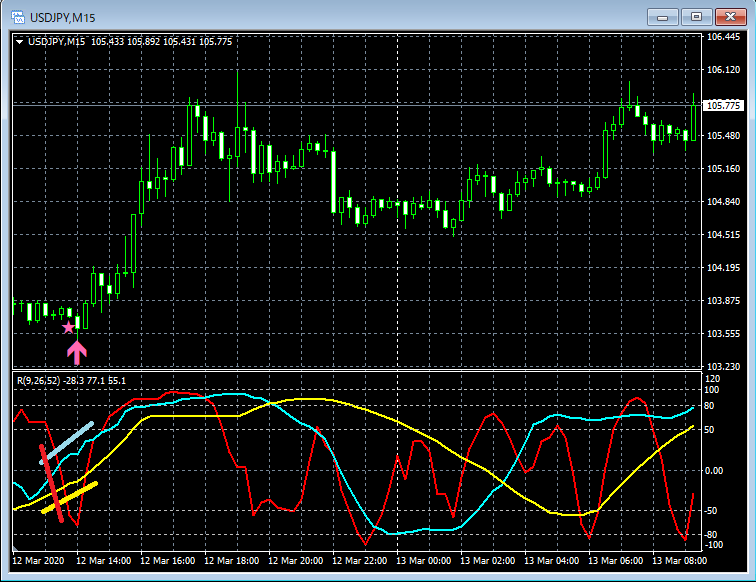Screen dimensions: 756x582
Task: Click the current price label 105.775
Action: (722, 105)
